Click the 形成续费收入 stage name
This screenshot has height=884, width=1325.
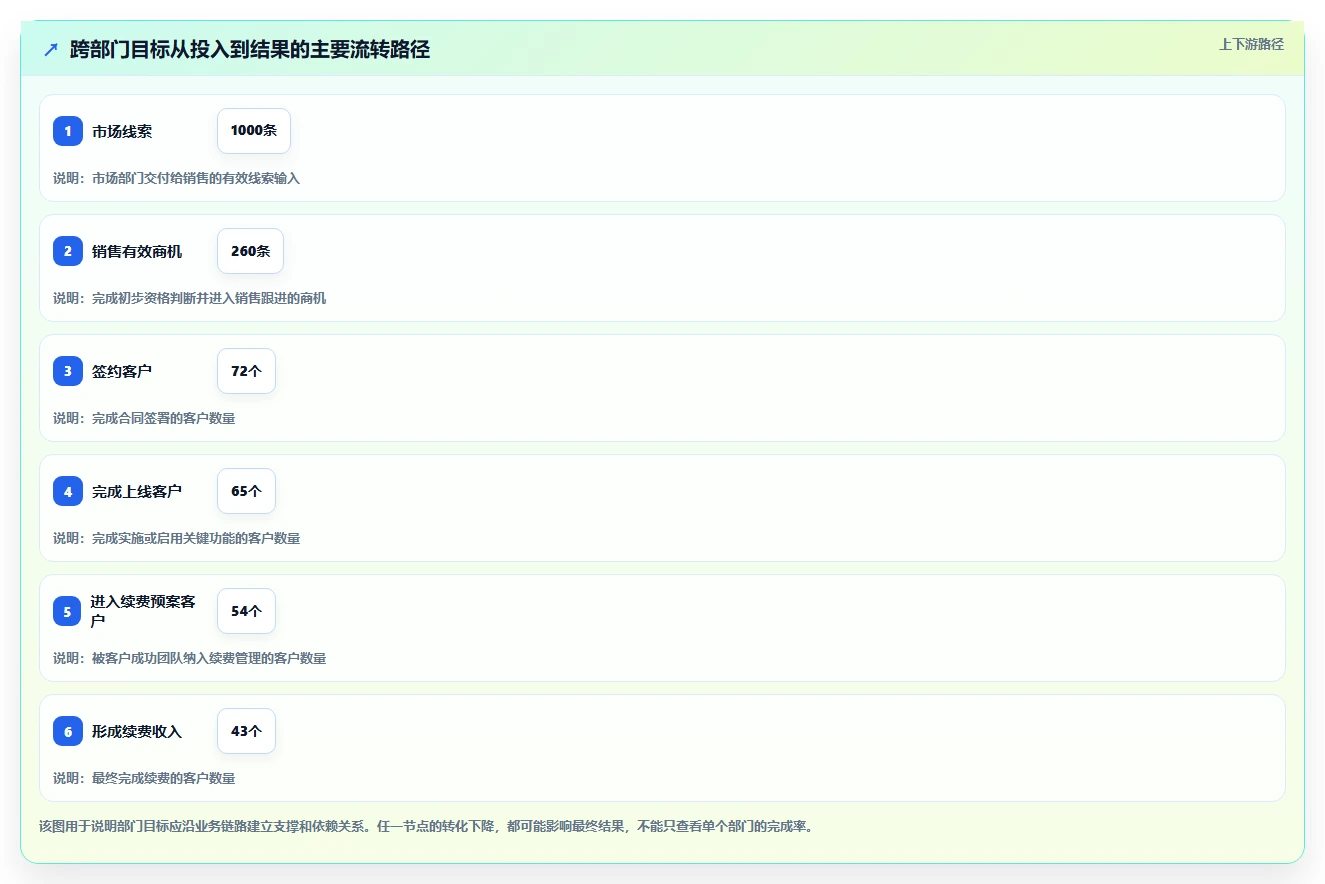click(x=137, y=731)
